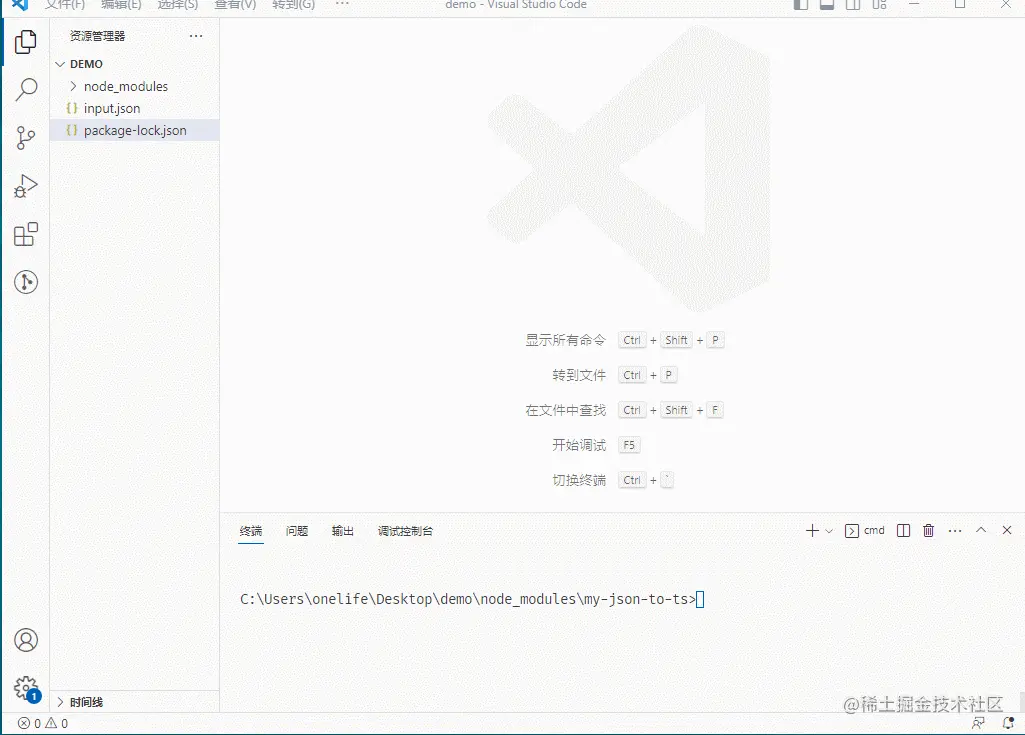Open the Git Graph sidebar icon
This screenshot has width=1025, height=735.
pyautogui.click(x=26, y=282)
